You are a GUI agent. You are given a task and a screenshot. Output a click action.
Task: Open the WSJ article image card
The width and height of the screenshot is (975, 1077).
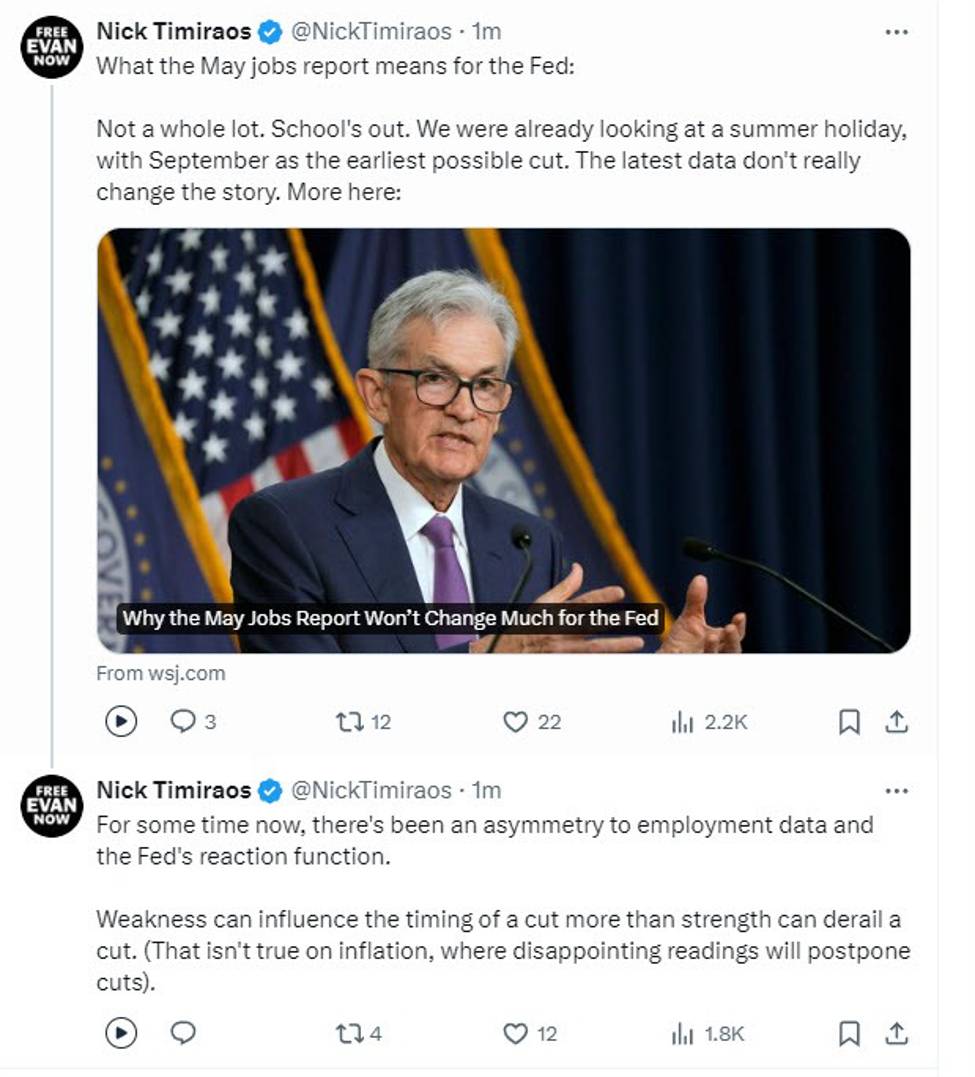503,440
